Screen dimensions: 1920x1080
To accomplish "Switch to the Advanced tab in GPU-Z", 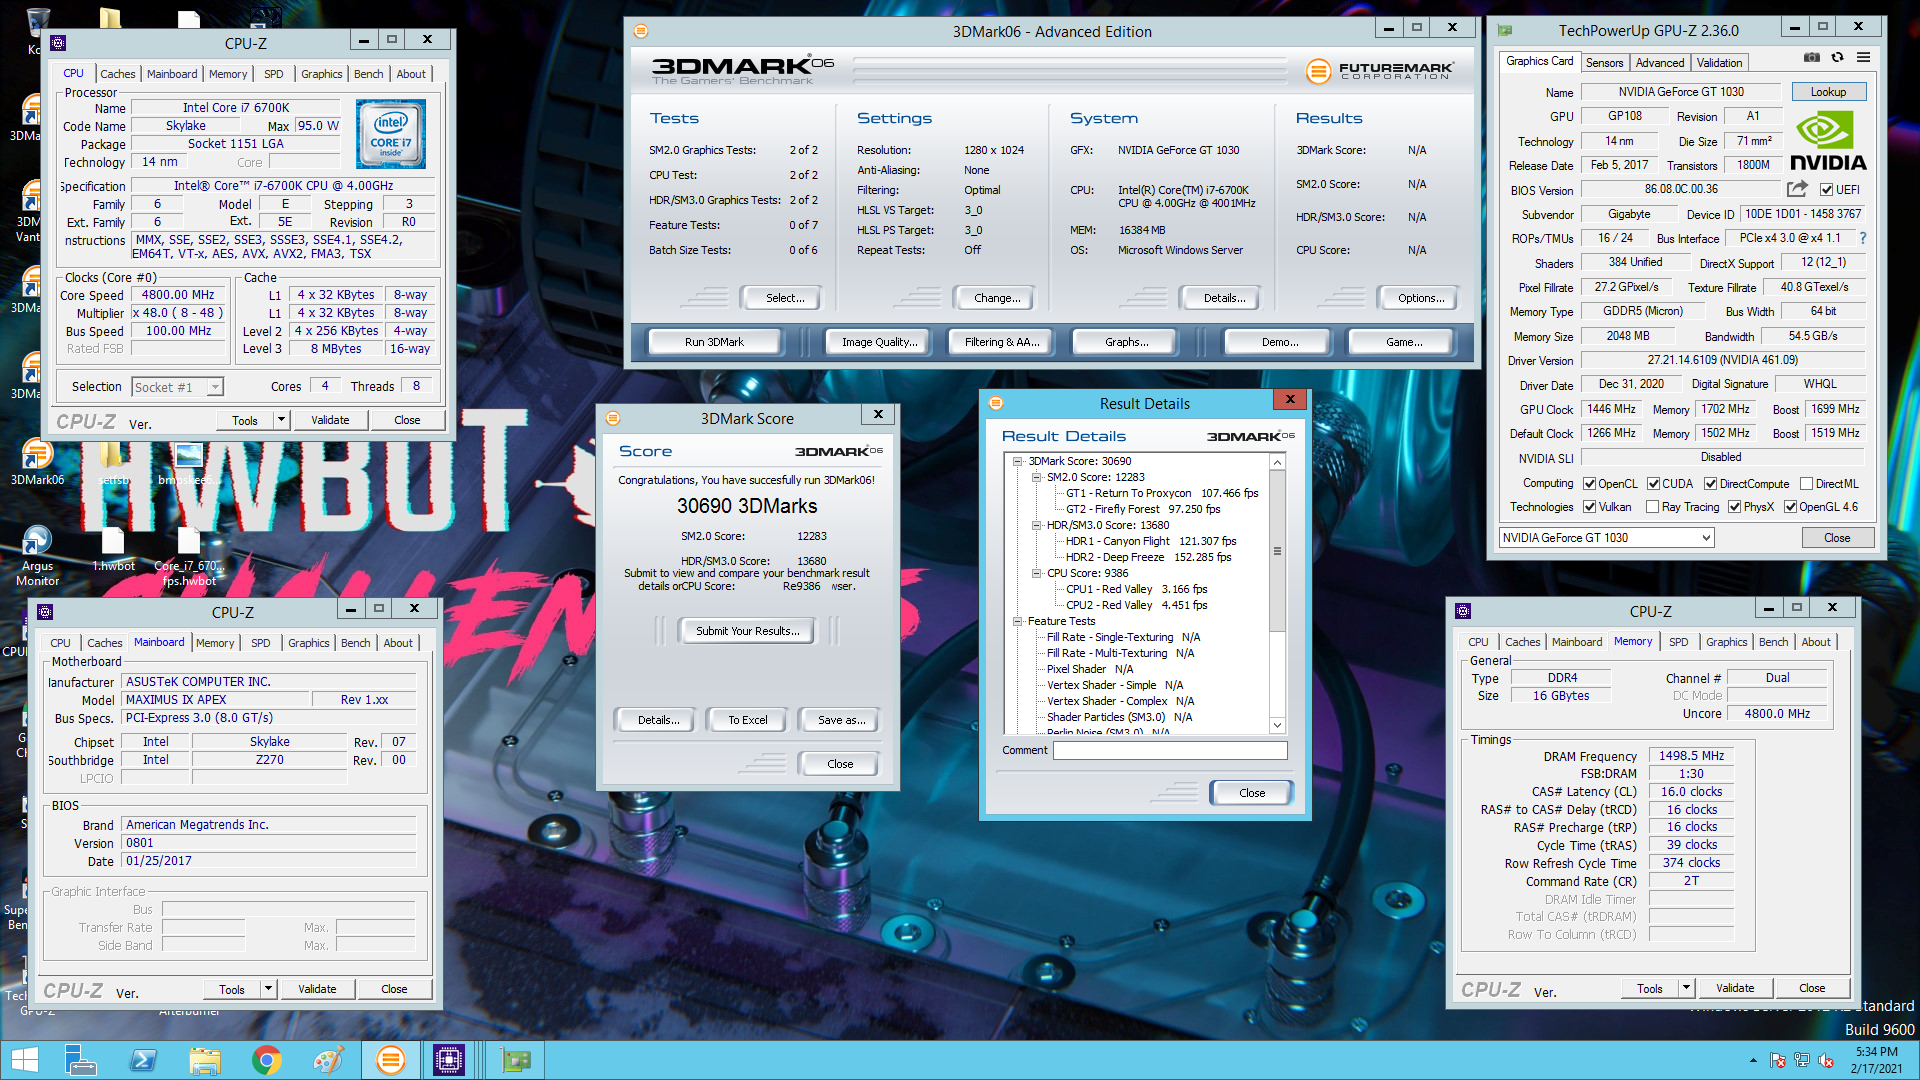I will [1660, 63].
